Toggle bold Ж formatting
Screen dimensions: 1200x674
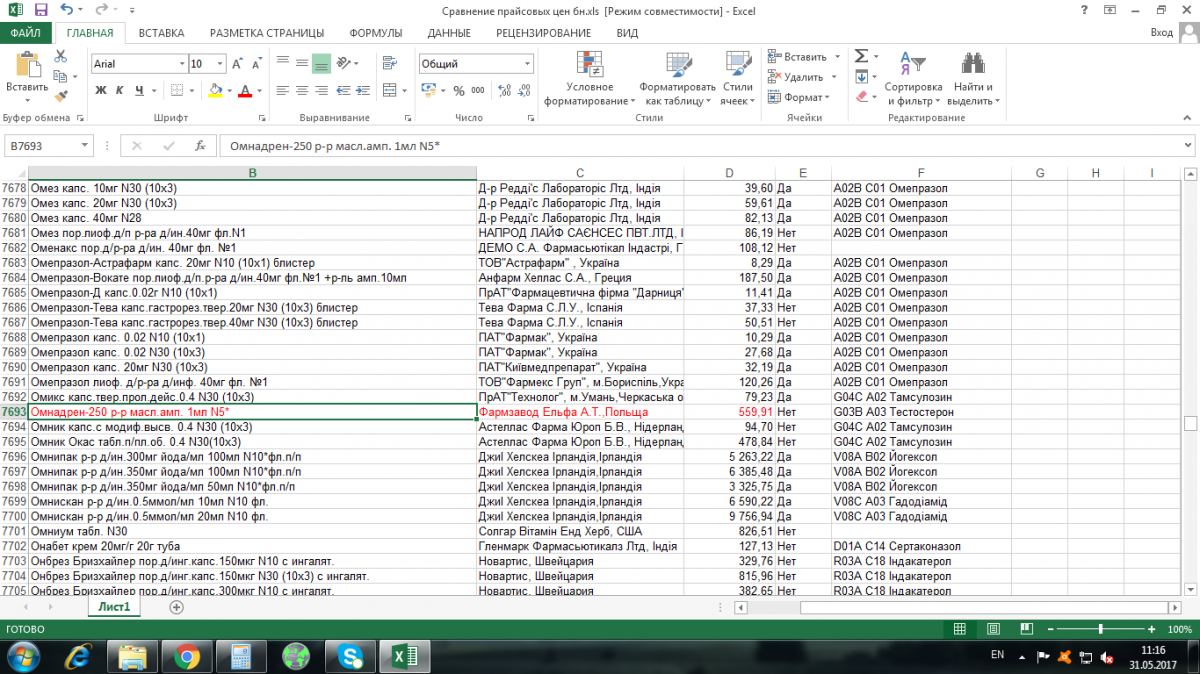tap(101, 90)
